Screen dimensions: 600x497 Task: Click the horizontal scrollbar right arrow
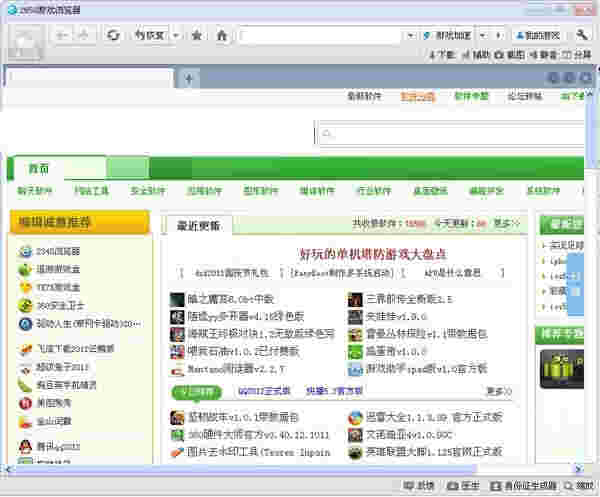click(579, 468)
